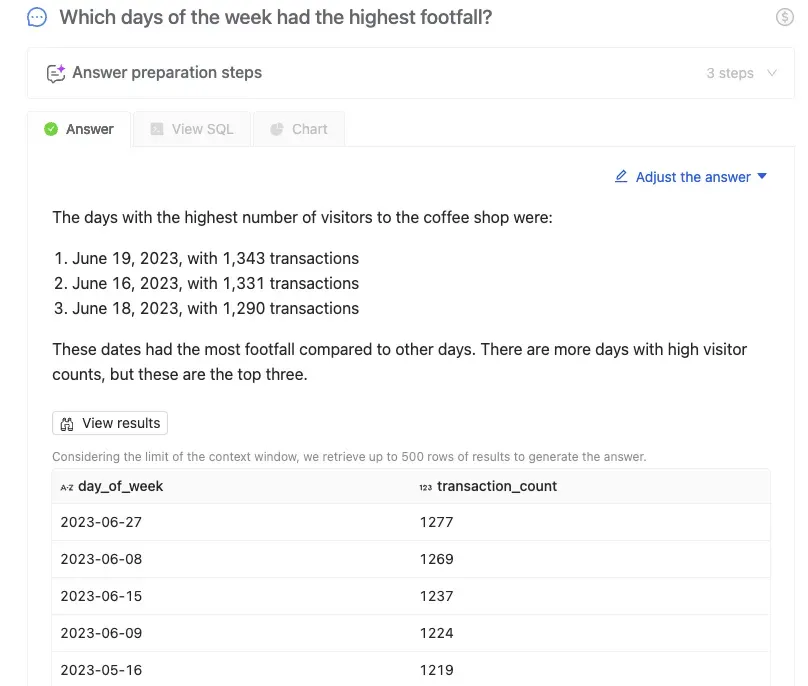
Task: Select the 2023-05-16 date cell
Action: point(101,670)
